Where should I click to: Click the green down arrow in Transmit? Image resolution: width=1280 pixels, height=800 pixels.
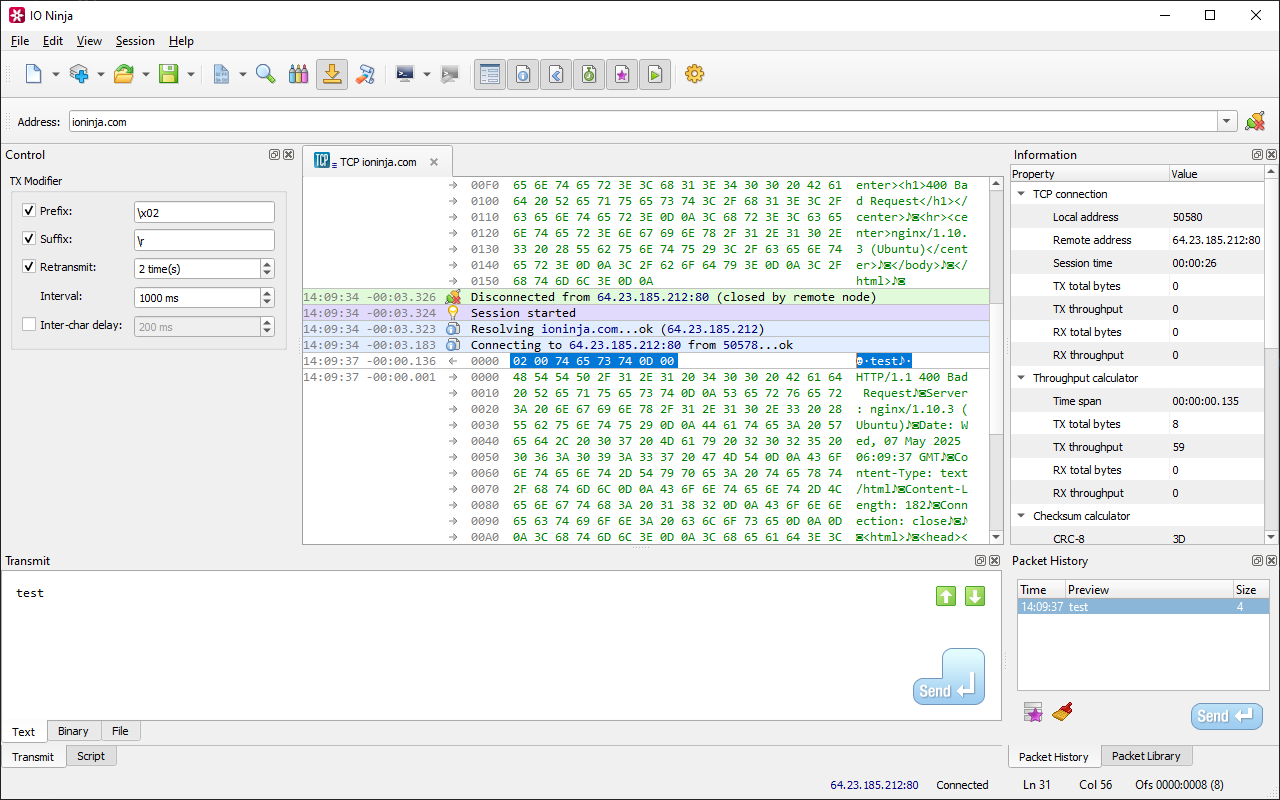coord(975,596)
